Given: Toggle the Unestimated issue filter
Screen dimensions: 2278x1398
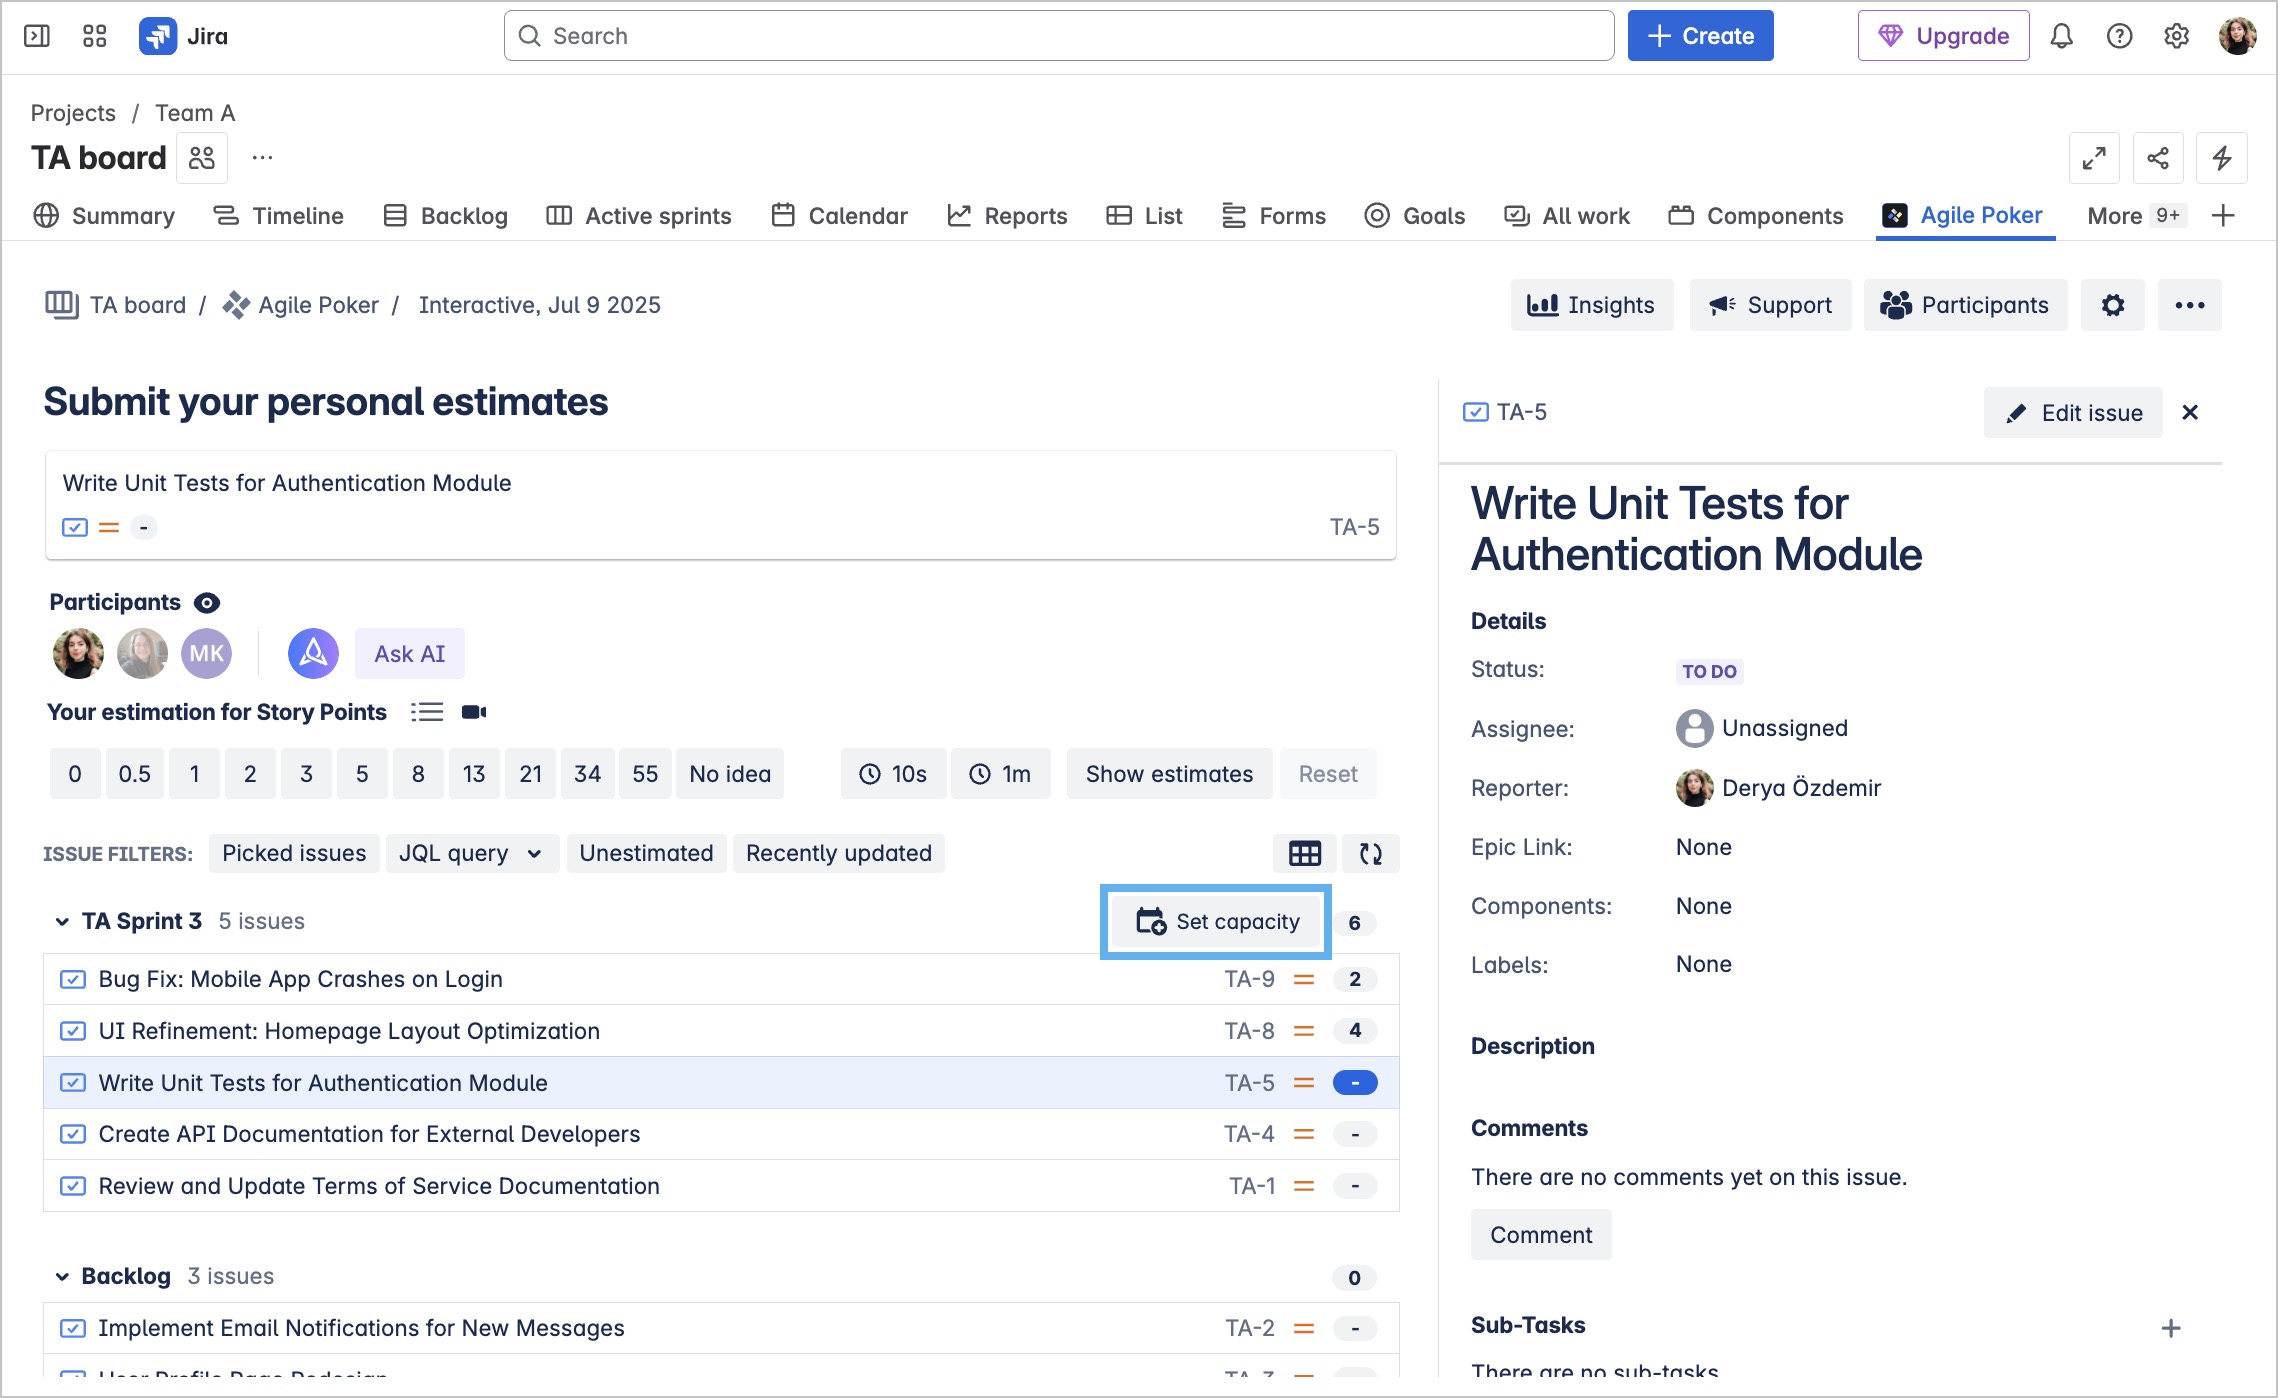Looking at the screenshot, I should 646,853.
